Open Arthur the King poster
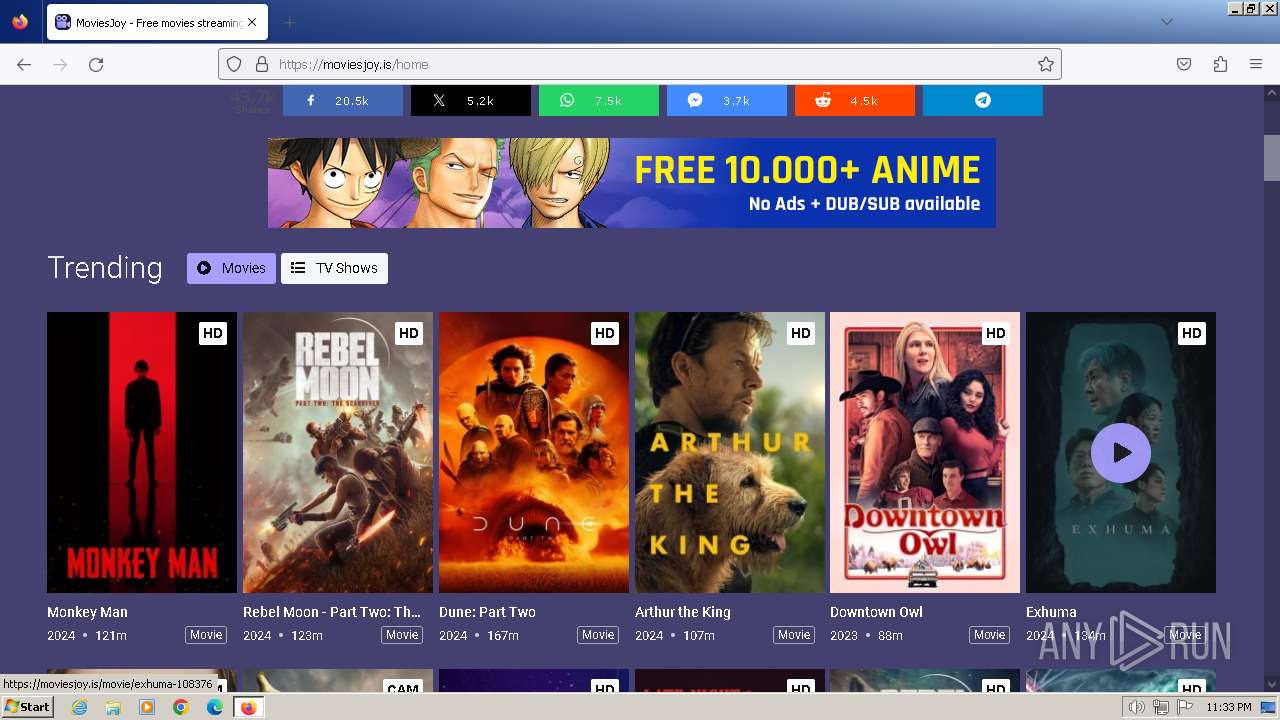The width and height of the screenshot is (1280, 720). tap(730, 453)
